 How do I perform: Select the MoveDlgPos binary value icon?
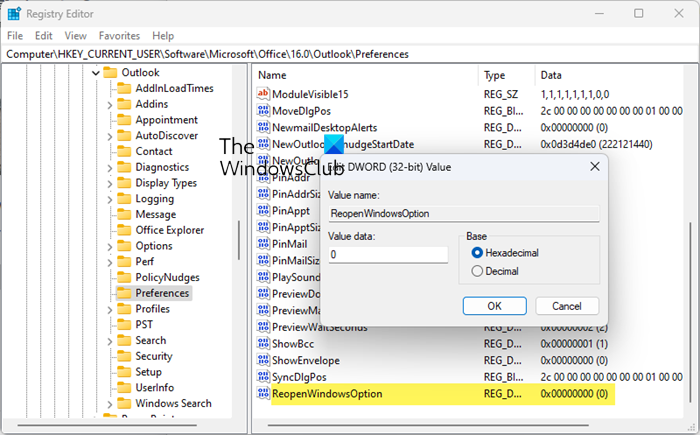pos(263,110)
